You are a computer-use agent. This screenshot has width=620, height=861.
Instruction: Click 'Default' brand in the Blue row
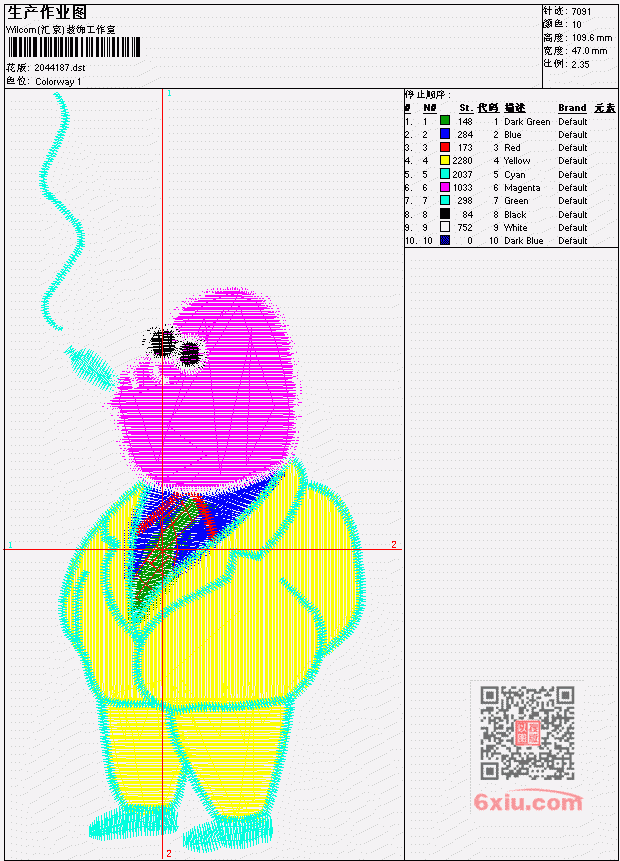click(573, 135)
